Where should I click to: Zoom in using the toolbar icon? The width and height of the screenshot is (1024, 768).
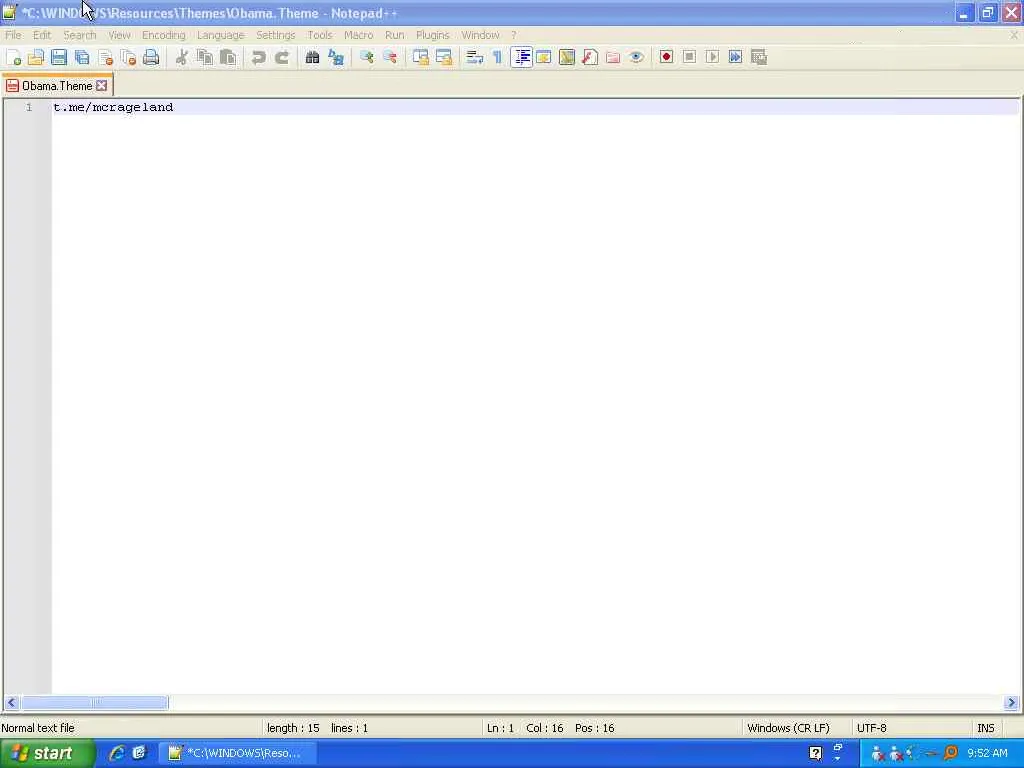coord(366,57)
